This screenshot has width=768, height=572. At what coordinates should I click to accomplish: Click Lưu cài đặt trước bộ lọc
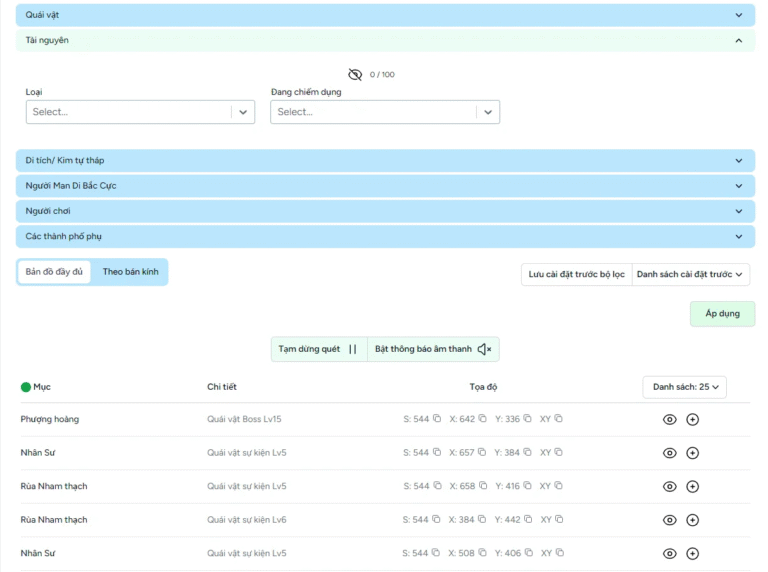576,274
